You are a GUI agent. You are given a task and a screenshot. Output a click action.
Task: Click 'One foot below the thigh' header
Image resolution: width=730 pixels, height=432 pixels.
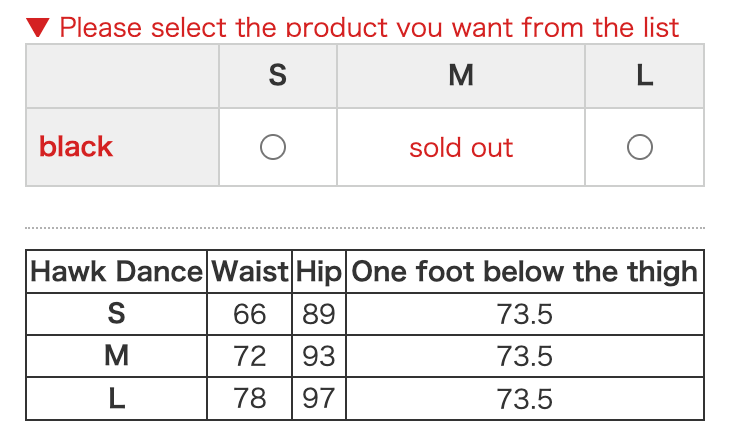click(525, 272)
